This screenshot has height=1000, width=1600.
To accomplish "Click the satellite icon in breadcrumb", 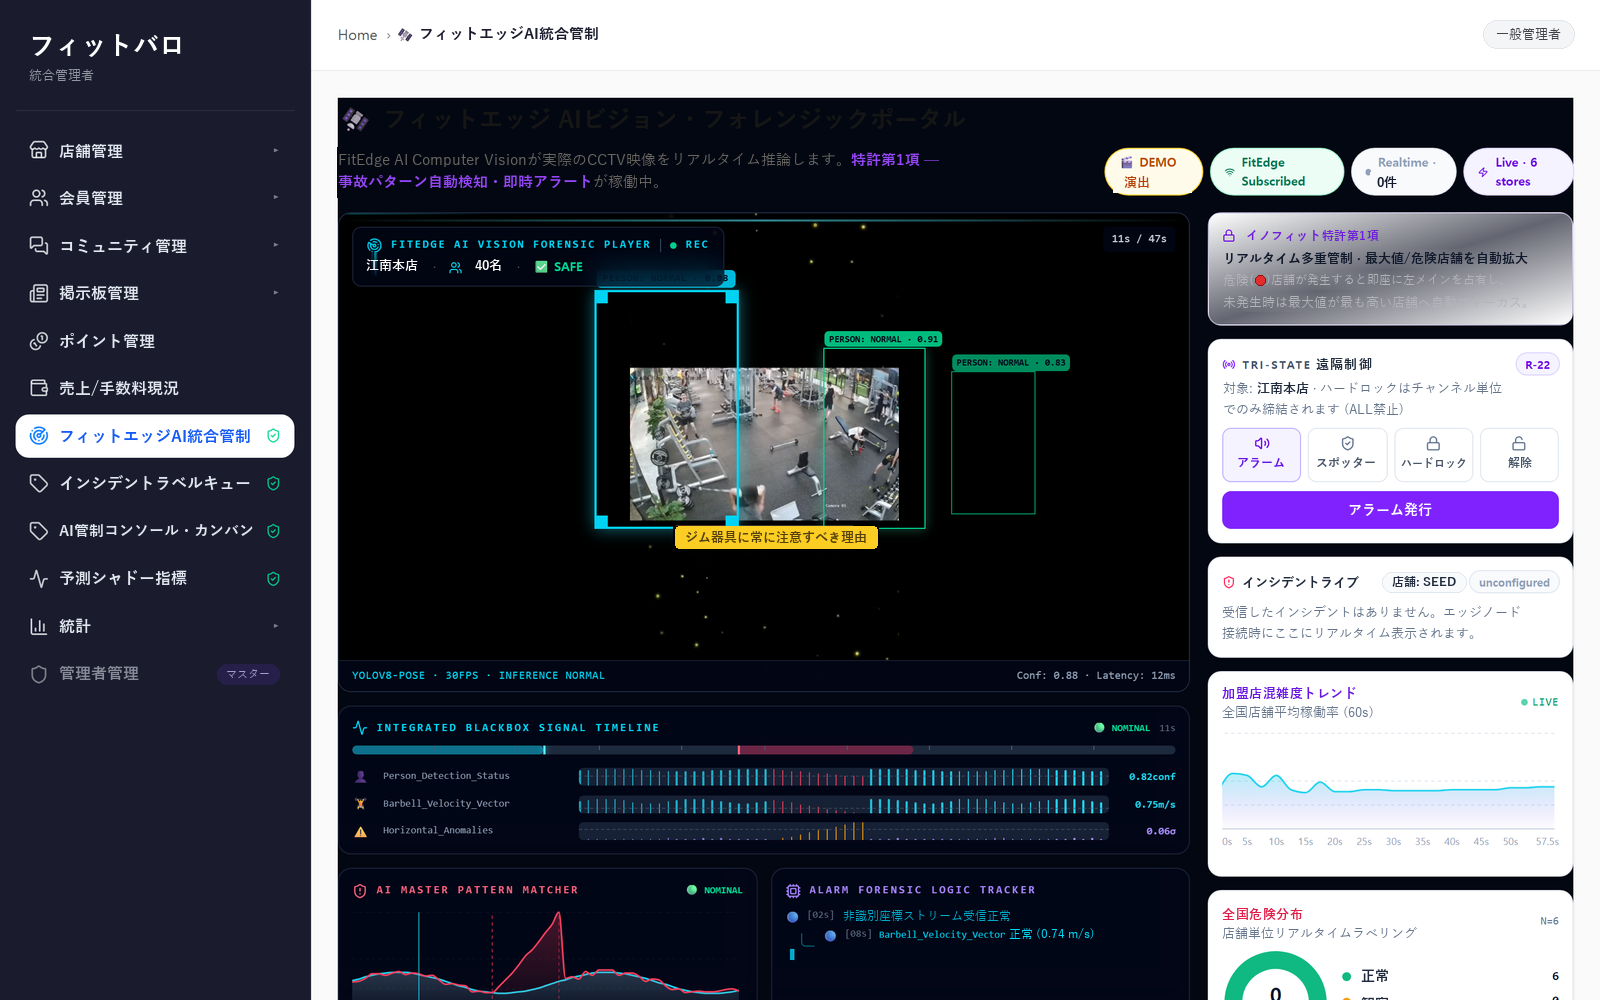I will click(405, 35).
